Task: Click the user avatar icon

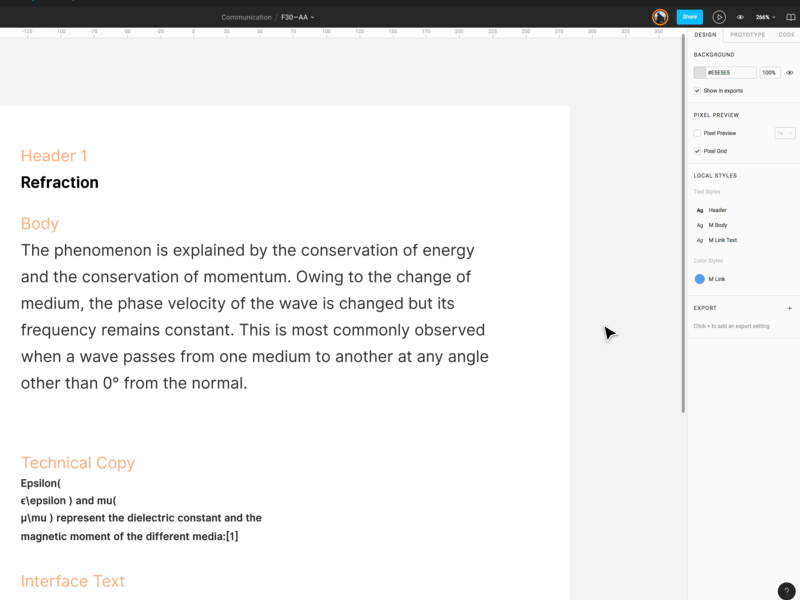Action: [660, 17]
